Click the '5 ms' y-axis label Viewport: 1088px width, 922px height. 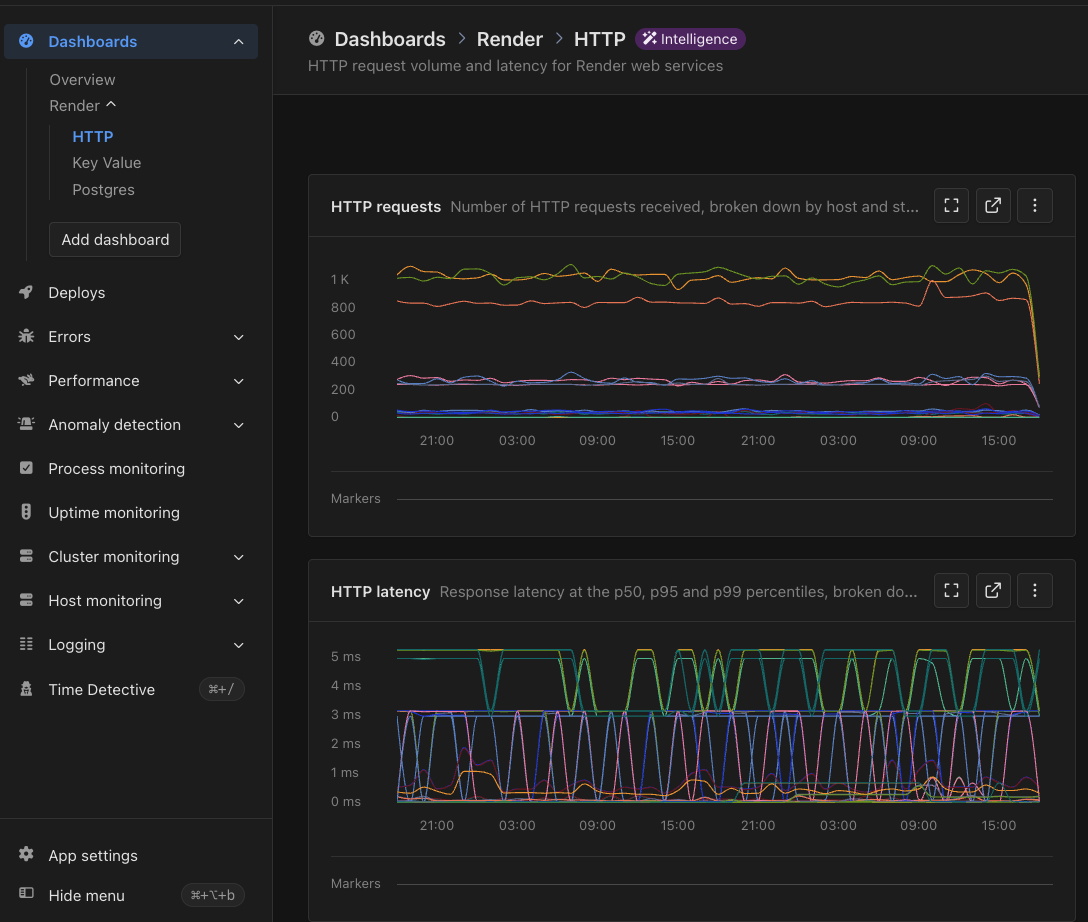click(x=346, y=656)
